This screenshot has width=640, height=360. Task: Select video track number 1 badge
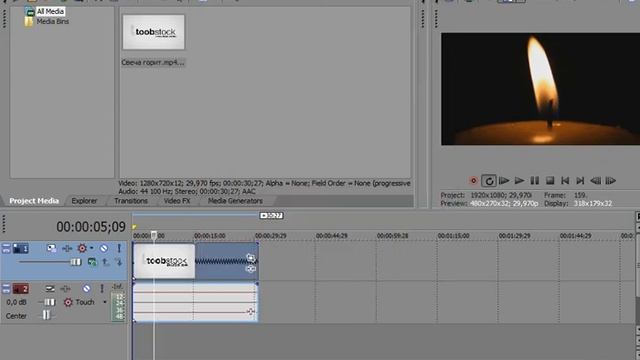[21, 248]
